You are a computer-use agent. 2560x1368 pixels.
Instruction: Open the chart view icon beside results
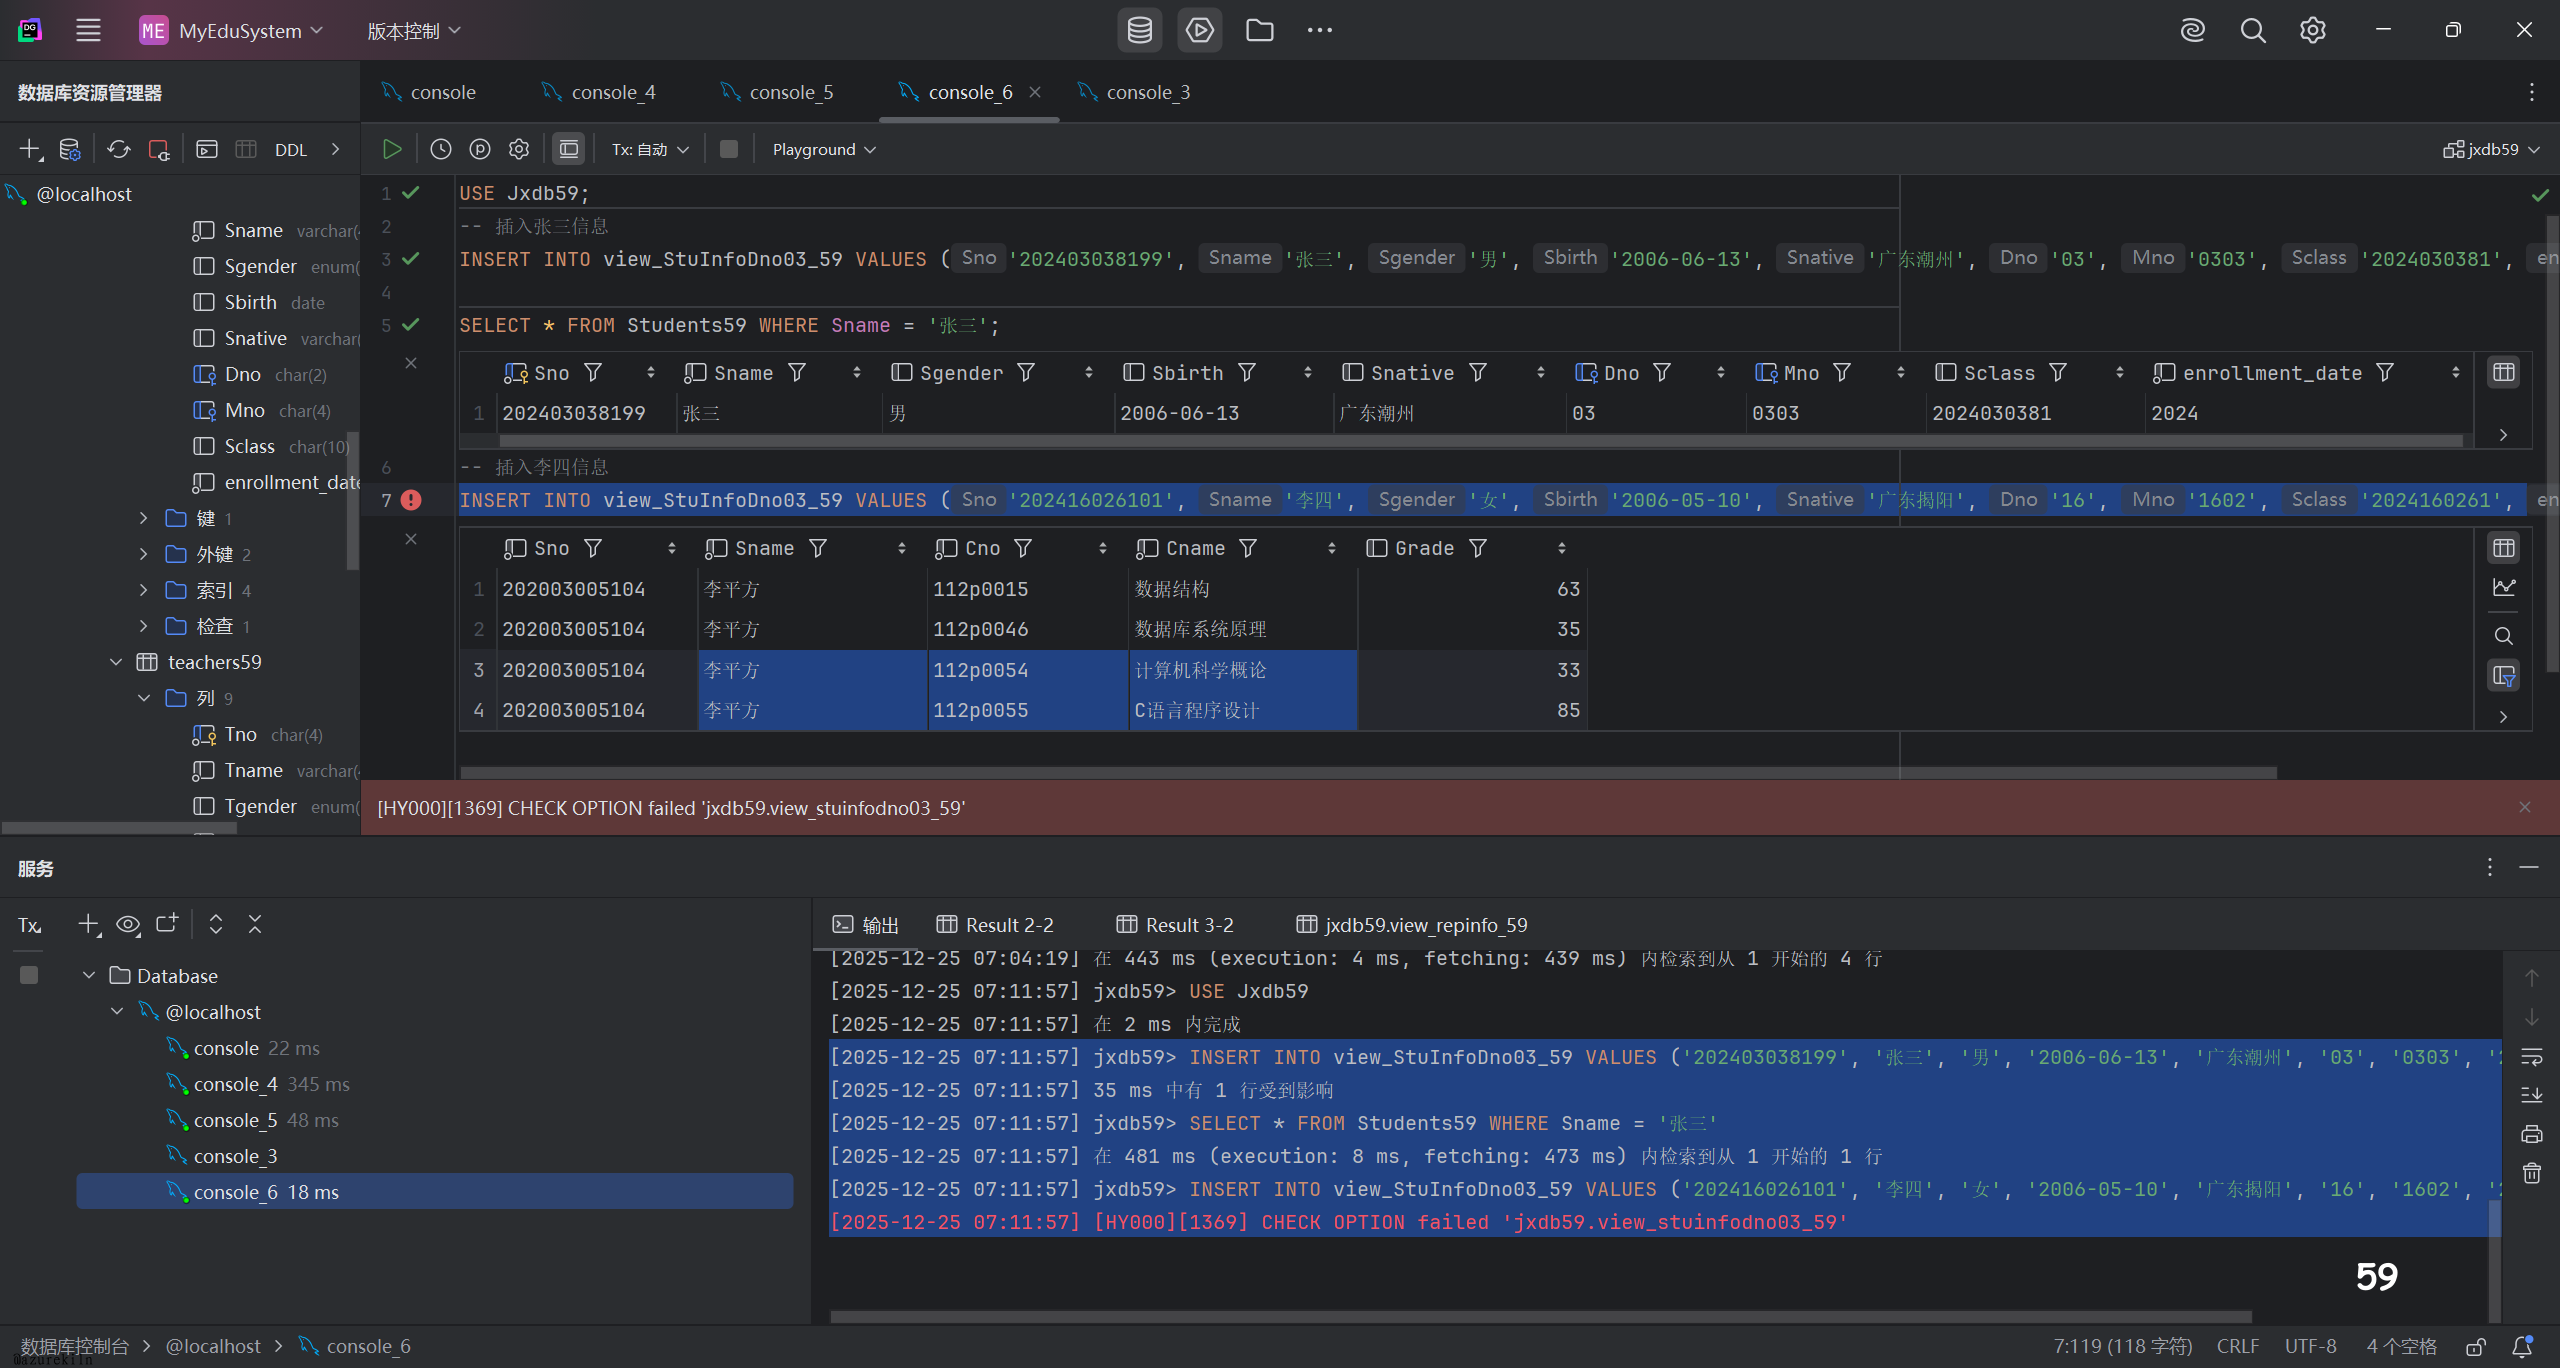[2503, 588]
